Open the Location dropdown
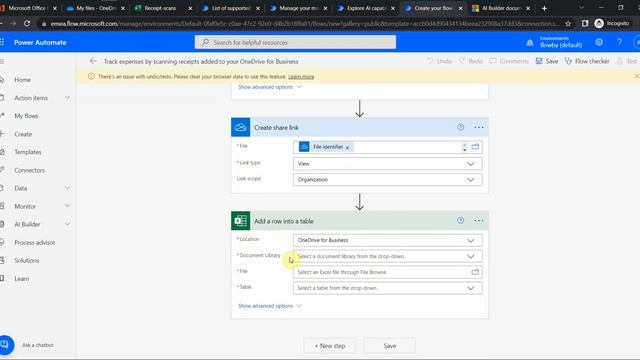Viewport: 640px width, 360px height. point(387,240)
